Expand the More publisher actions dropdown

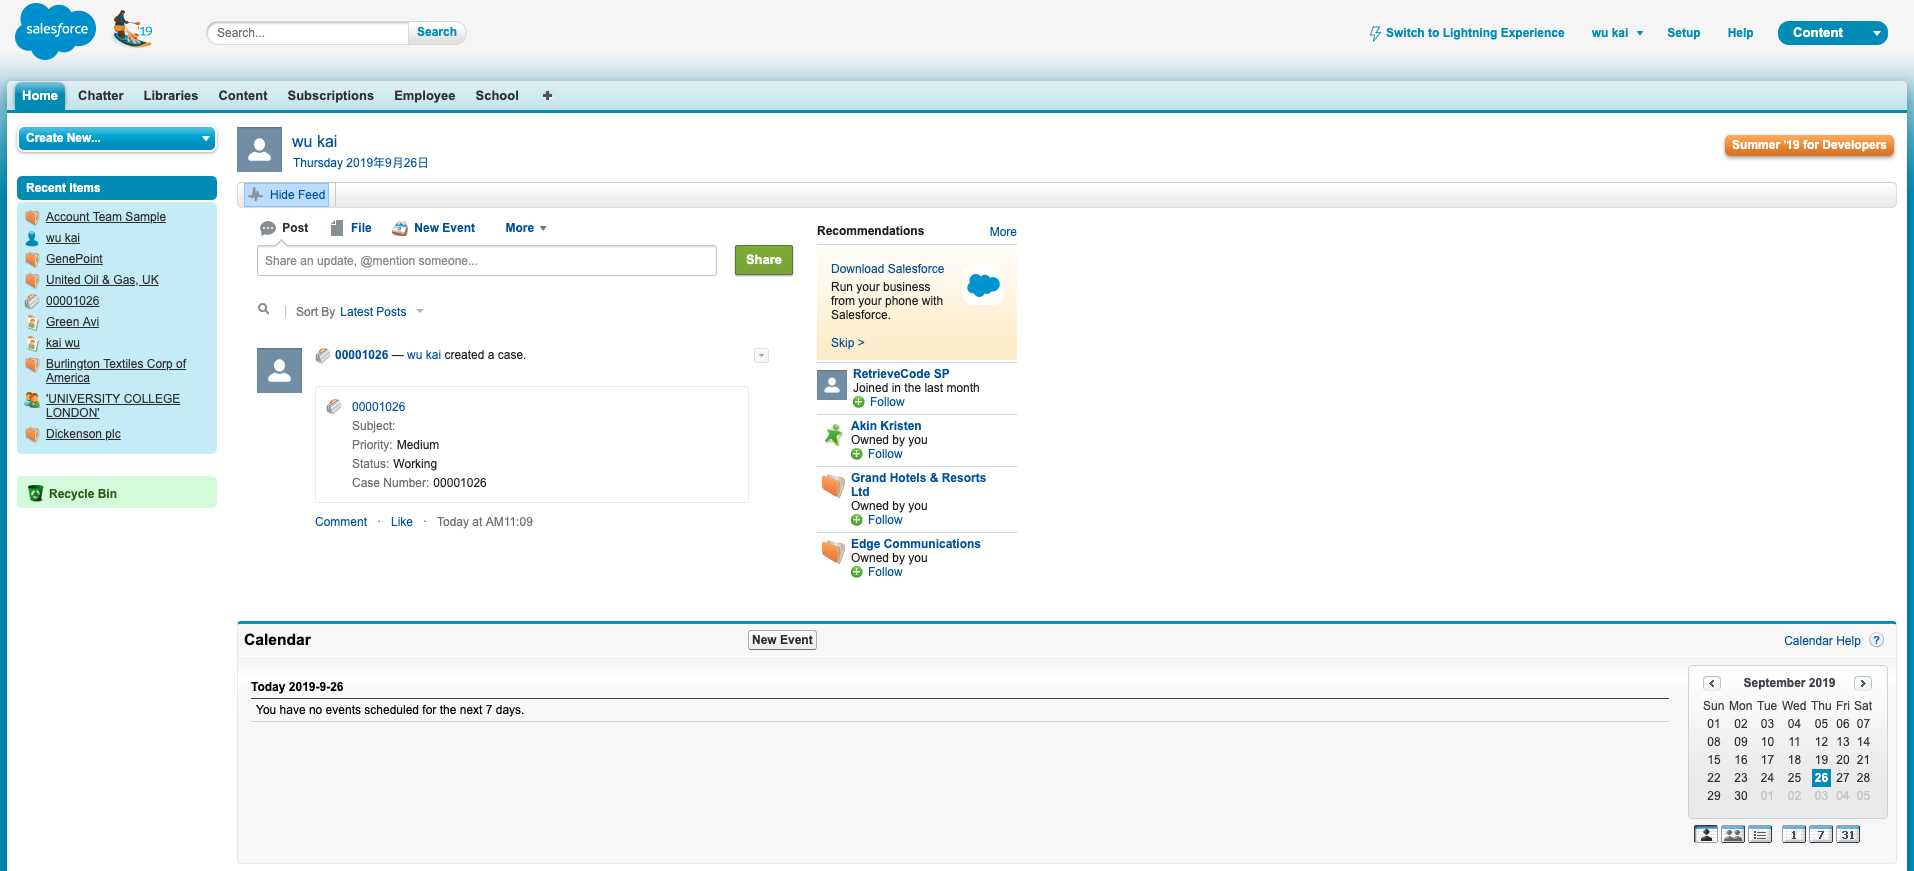pyautogui.click(x=526, y=228)
